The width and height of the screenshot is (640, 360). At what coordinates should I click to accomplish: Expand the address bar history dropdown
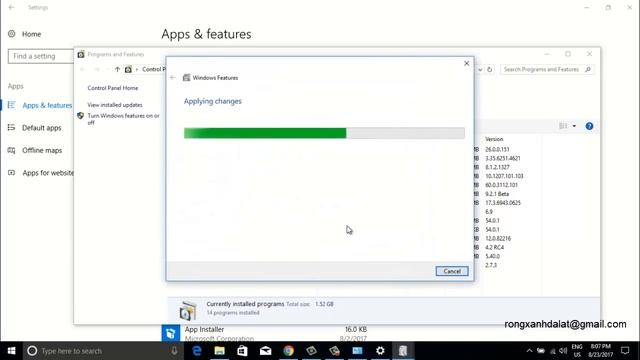point(480,69)
